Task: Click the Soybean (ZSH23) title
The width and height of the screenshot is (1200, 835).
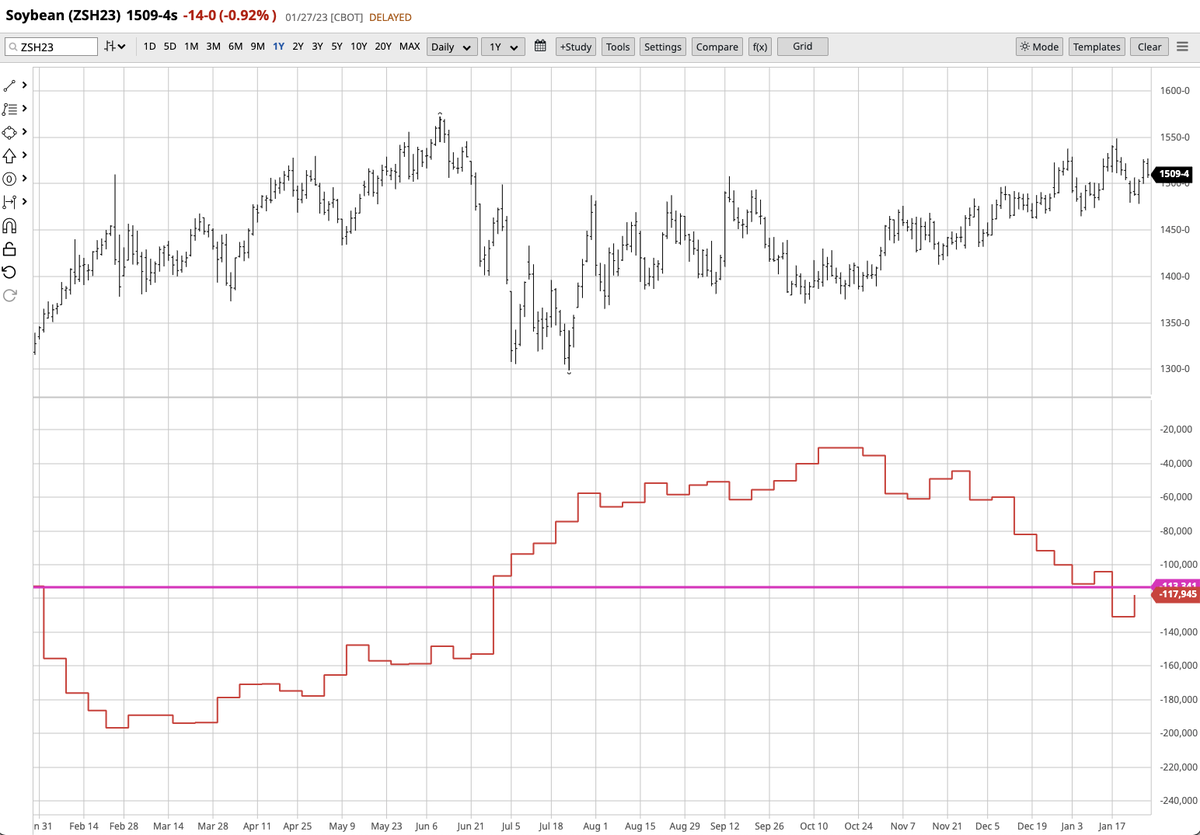Action: coord(64,17)
